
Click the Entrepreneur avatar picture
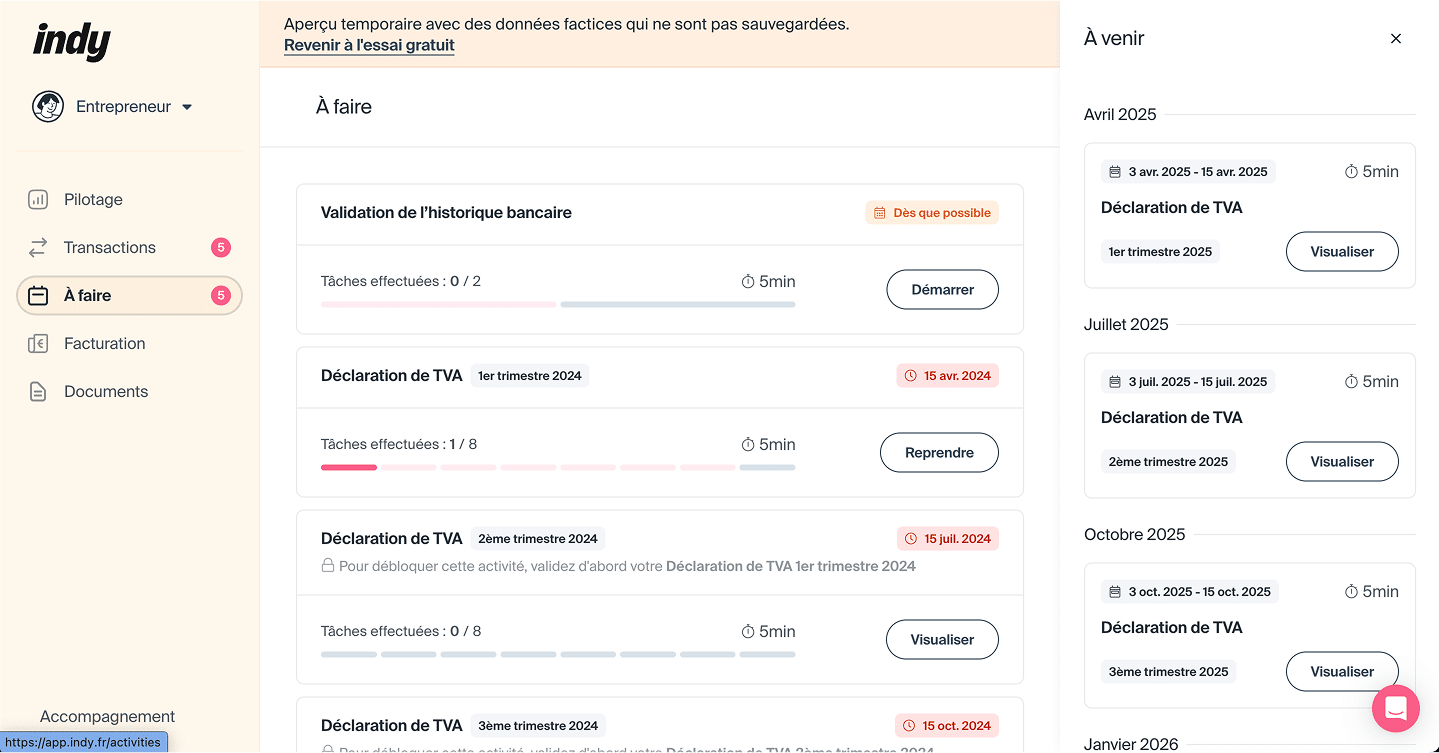(x=47, y=106)
